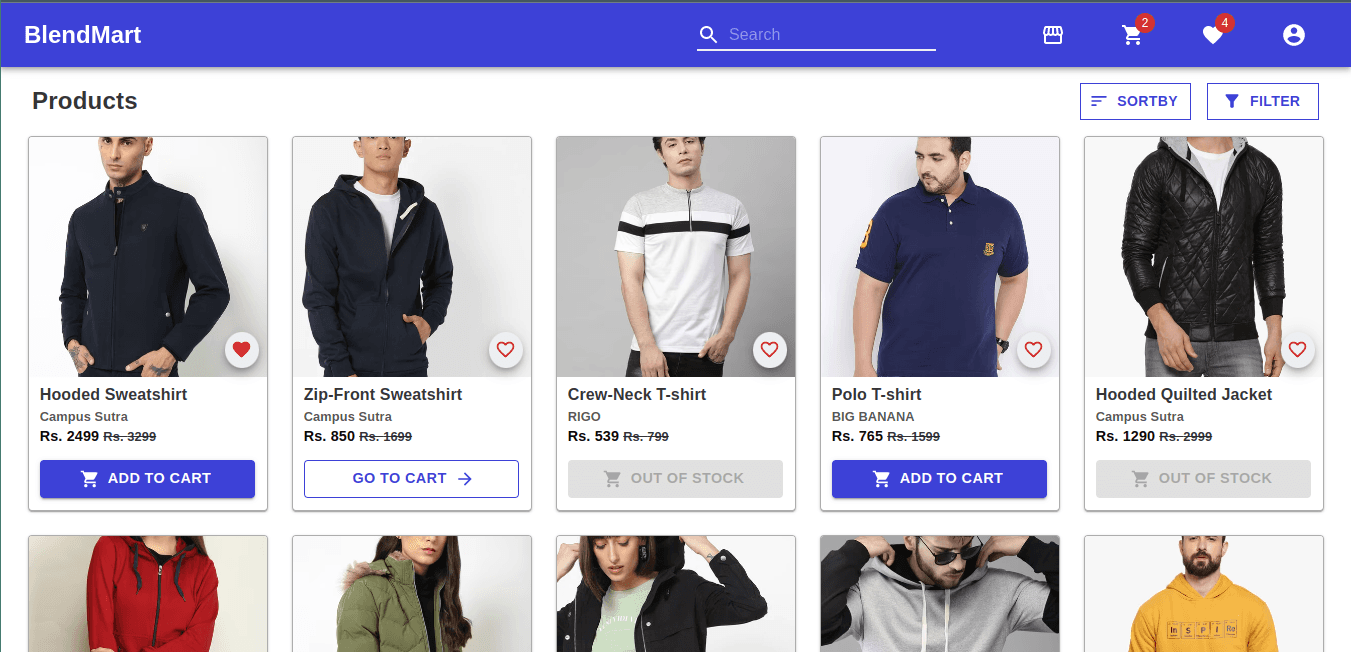
Task: Open the SORTBY options
Action: pos(1135,101)
